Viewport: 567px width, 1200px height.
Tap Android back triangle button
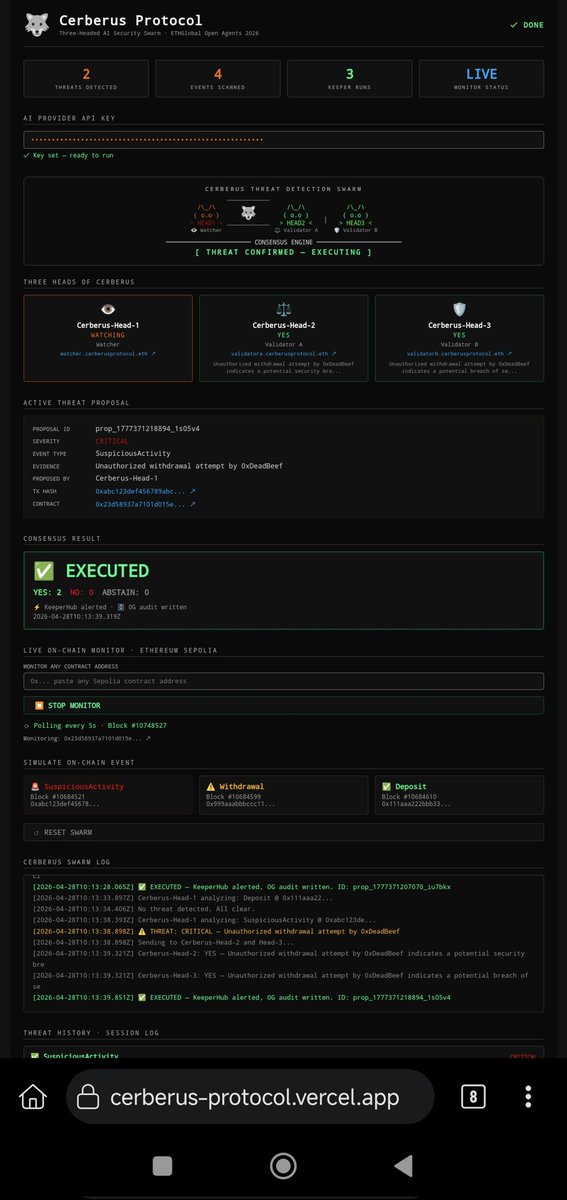point(404,1166)
